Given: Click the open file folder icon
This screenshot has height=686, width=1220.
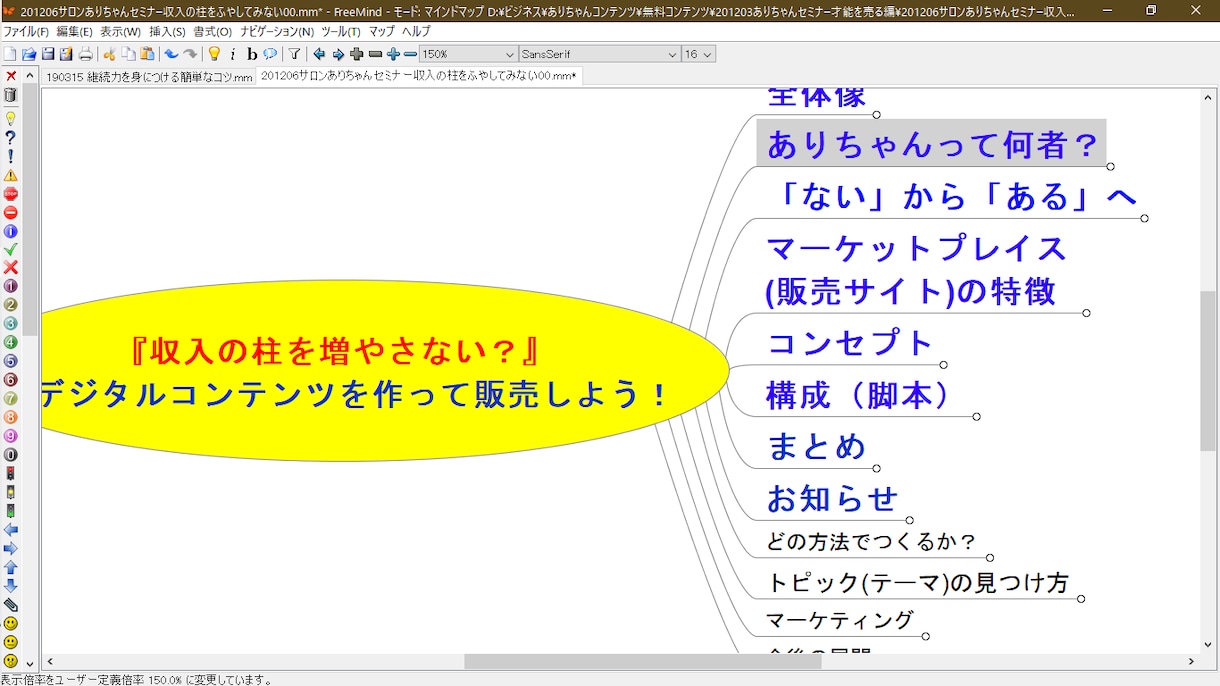Looking at the screenshot, I should pyautogui.click(x=29, y=54).
